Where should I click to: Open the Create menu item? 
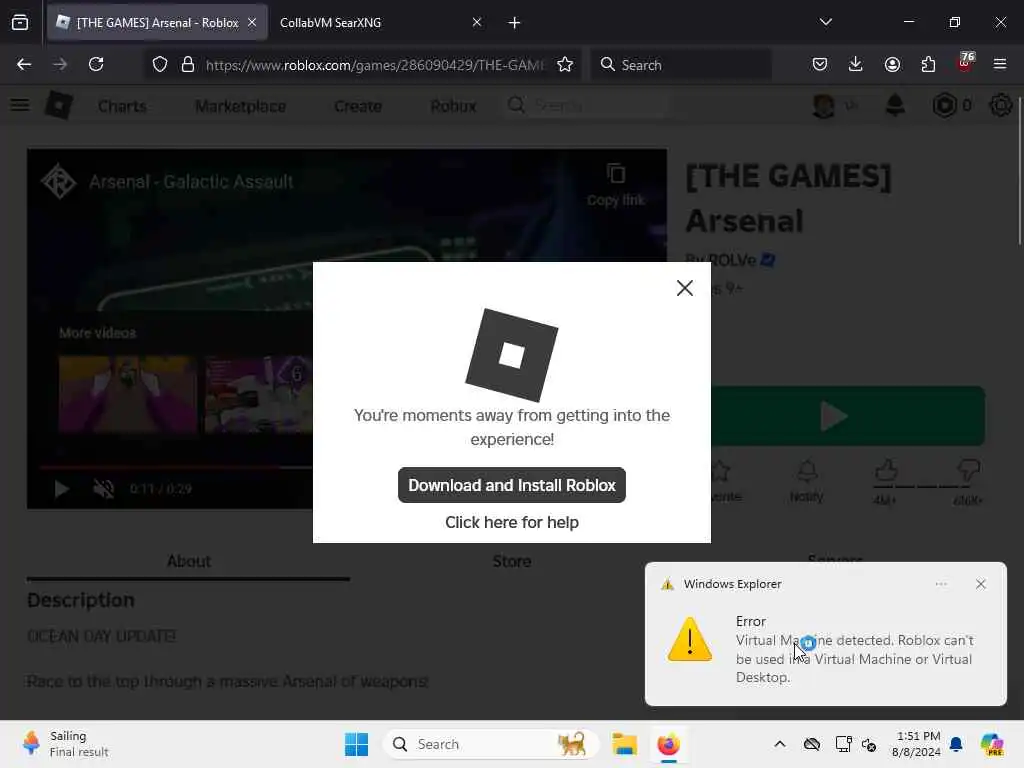point(358,106)
